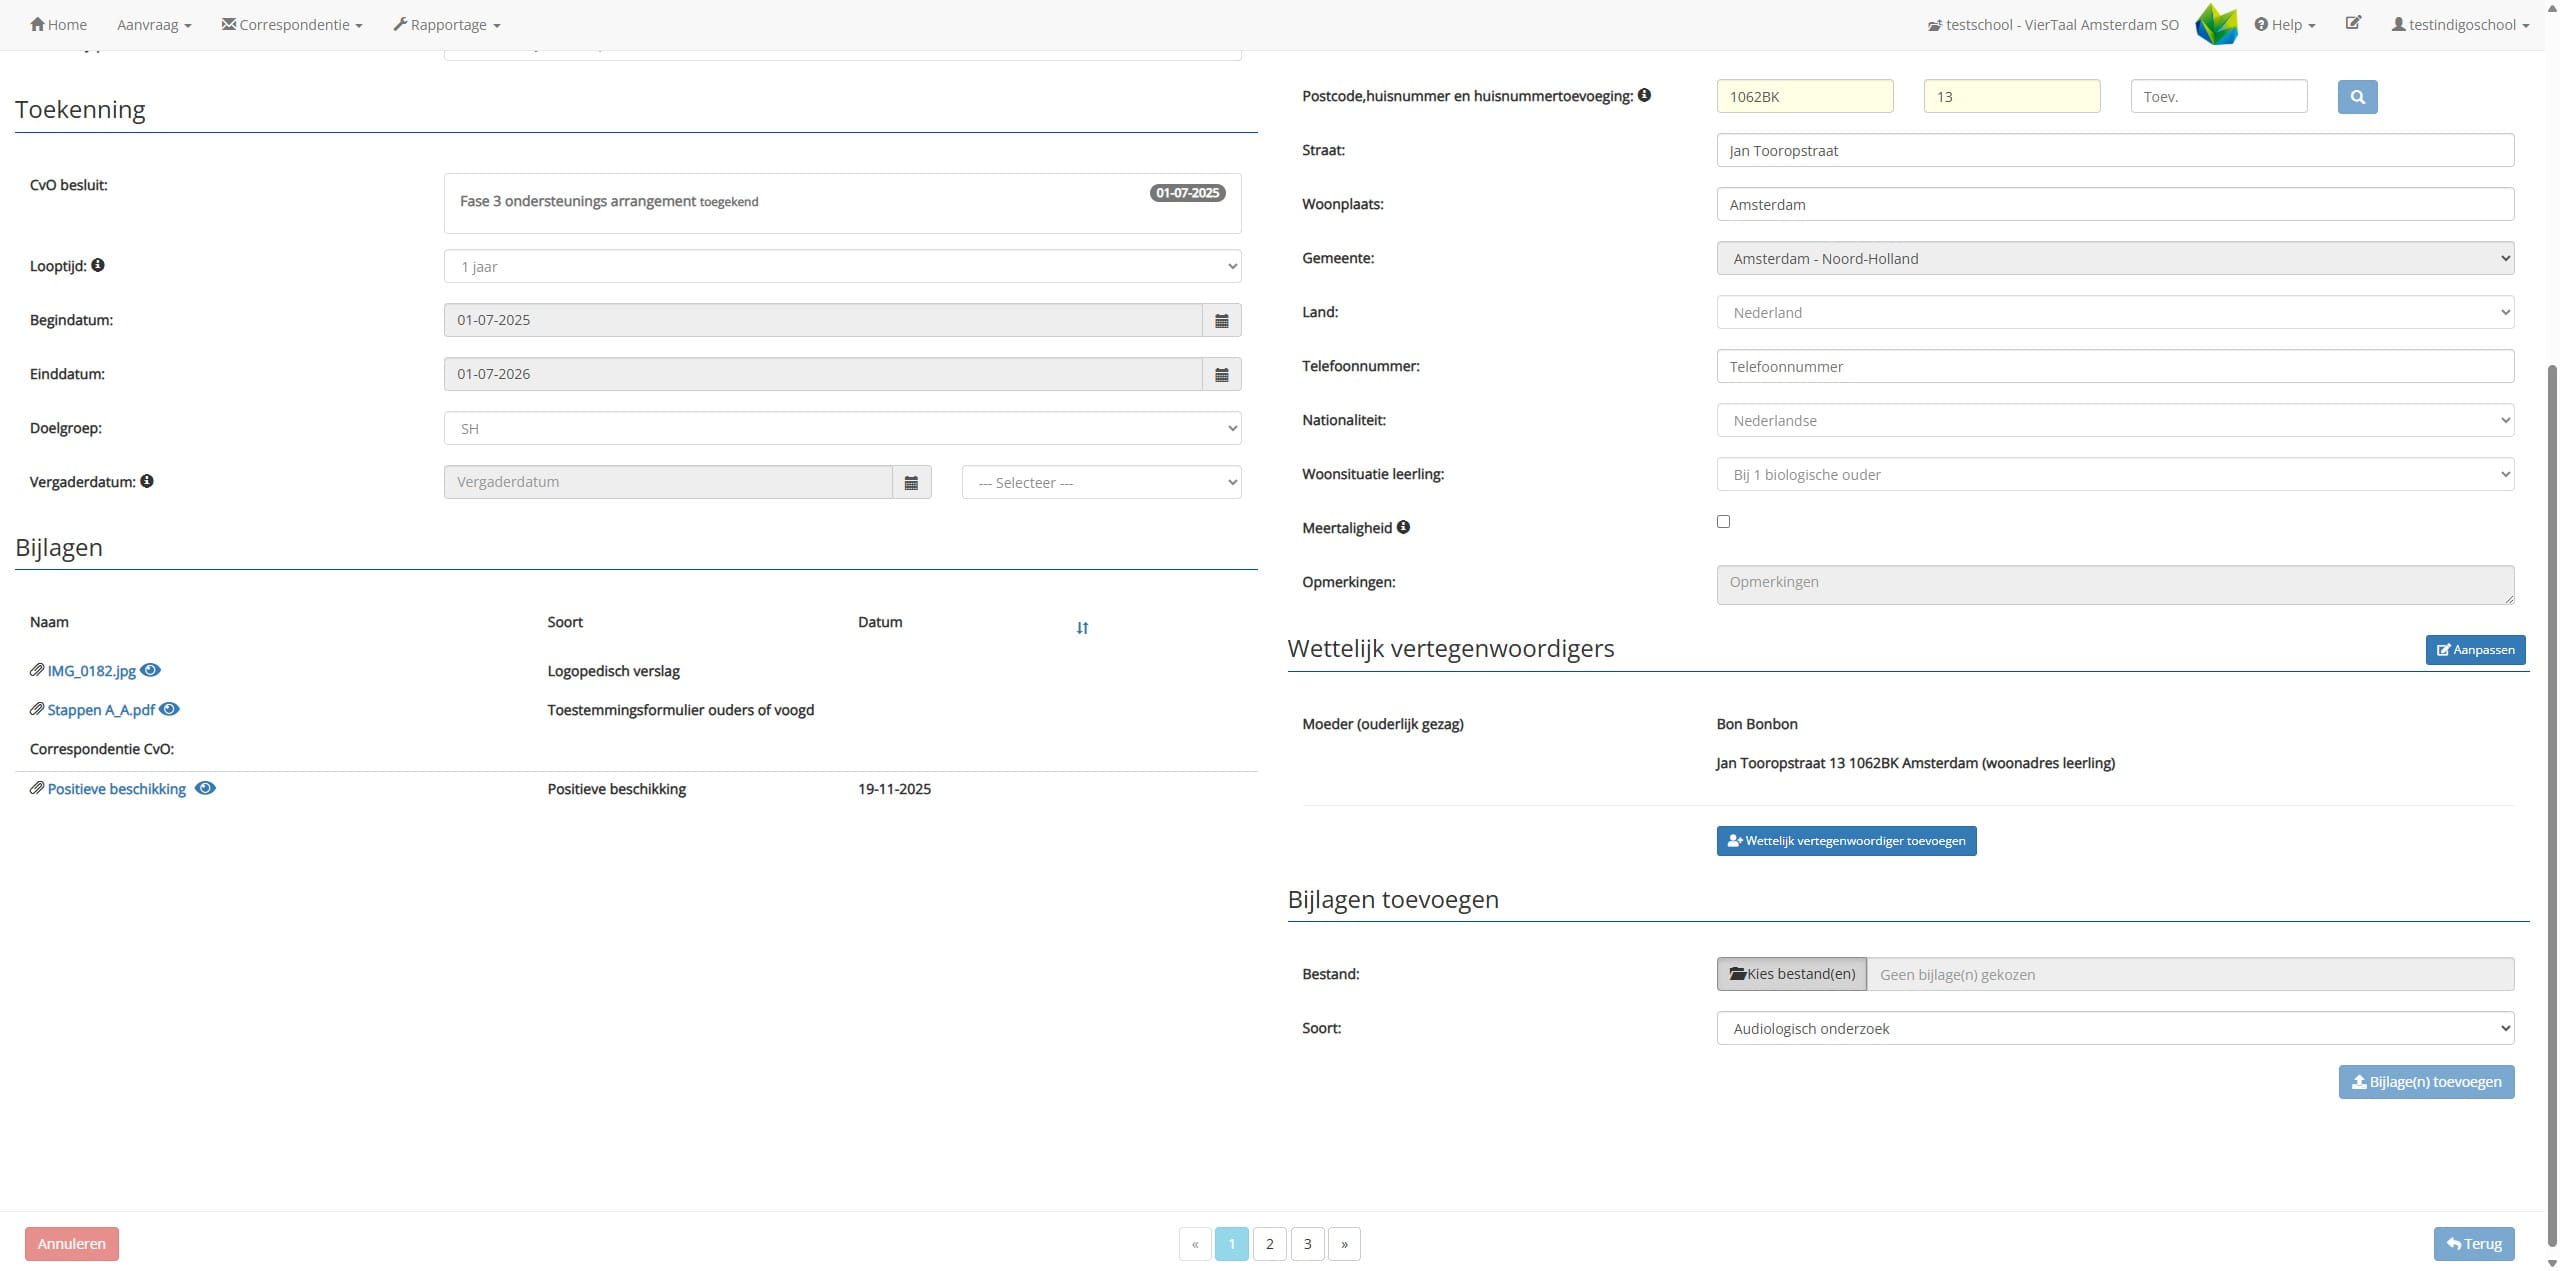Screen dimensions: 2560x1271
Task: Click the Einddatum field 01-07-2026
Action: 823,374
